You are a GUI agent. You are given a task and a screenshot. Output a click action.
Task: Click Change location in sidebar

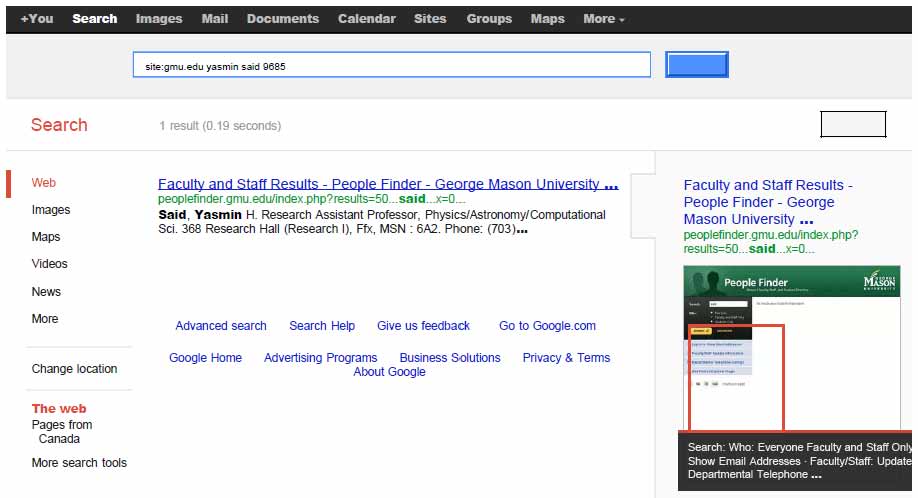74,369
